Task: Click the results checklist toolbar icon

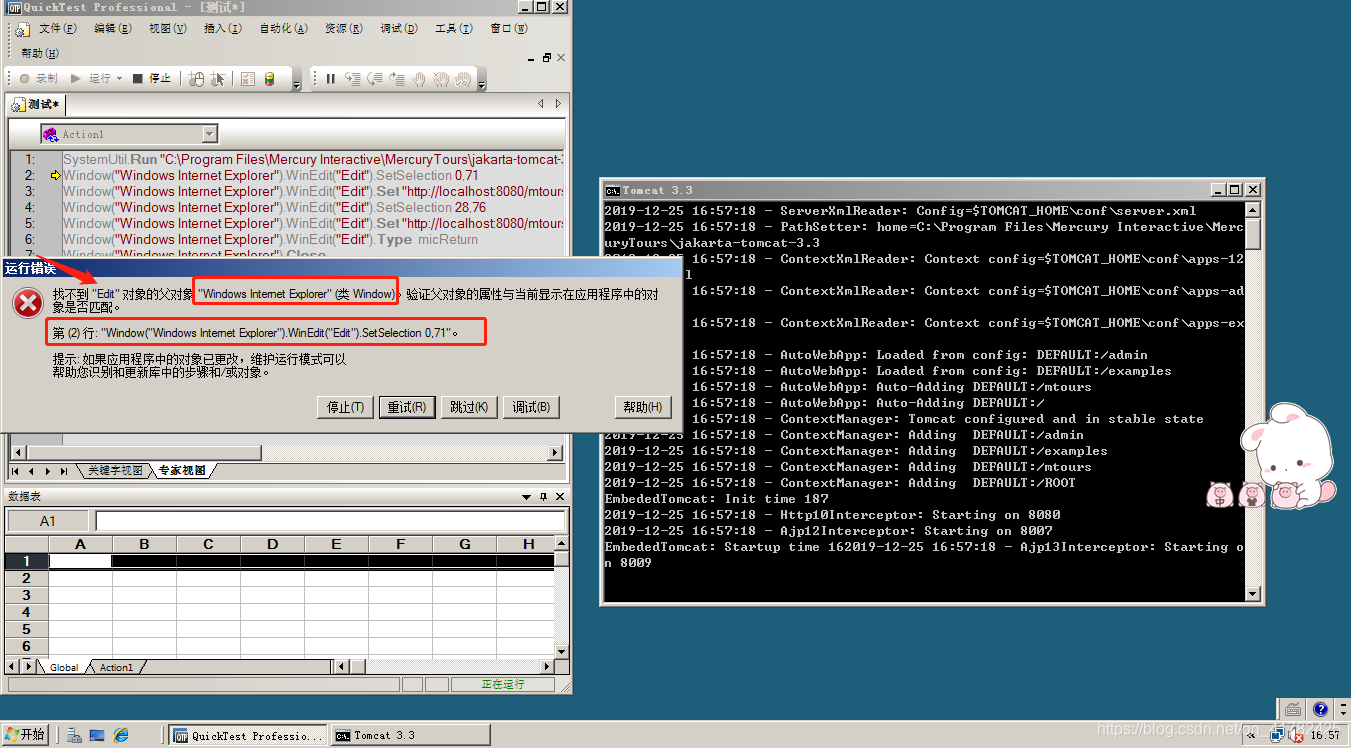Action: pyautogui.click(x=248, y=79)
